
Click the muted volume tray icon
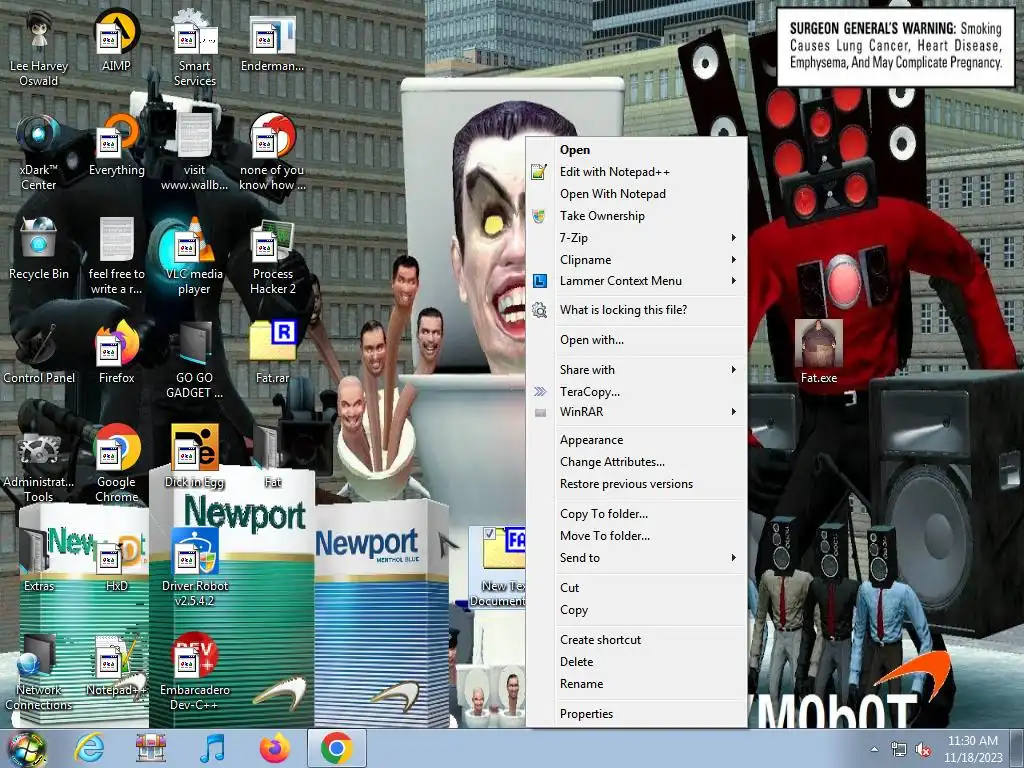pos(923,750)
